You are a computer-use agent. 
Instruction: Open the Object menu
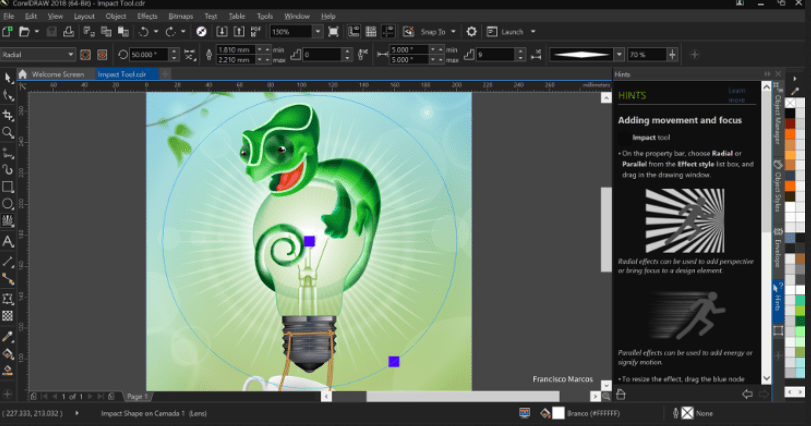[x=116, y=16]
